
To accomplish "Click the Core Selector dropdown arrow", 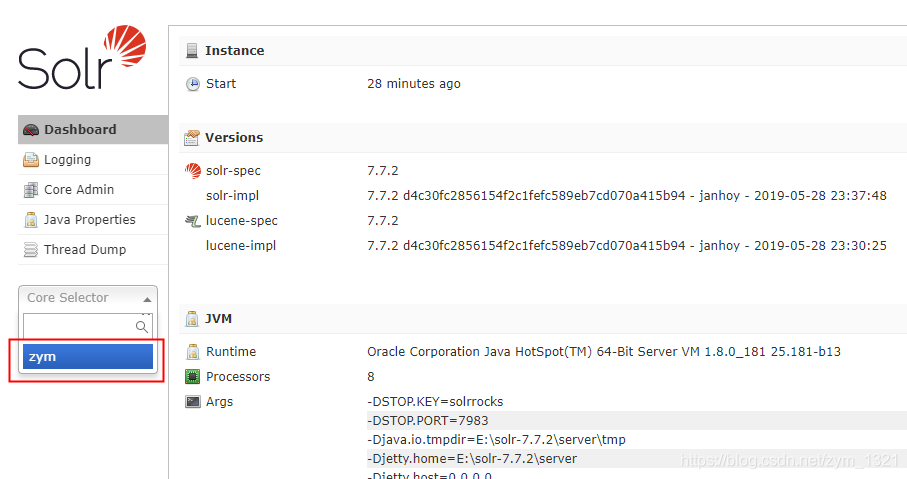I will tap(147, 299).
